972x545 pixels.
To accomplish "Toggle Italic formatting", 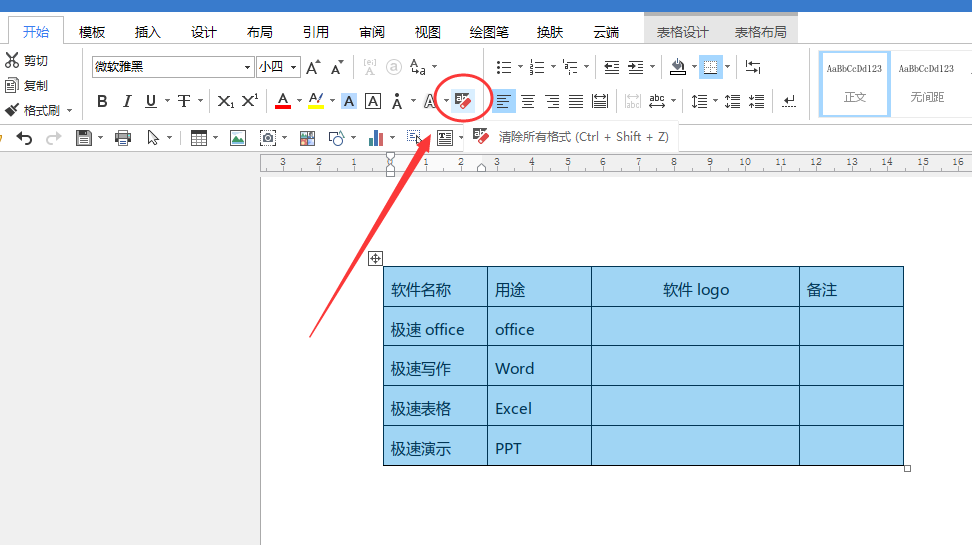I will coord(127,101).
